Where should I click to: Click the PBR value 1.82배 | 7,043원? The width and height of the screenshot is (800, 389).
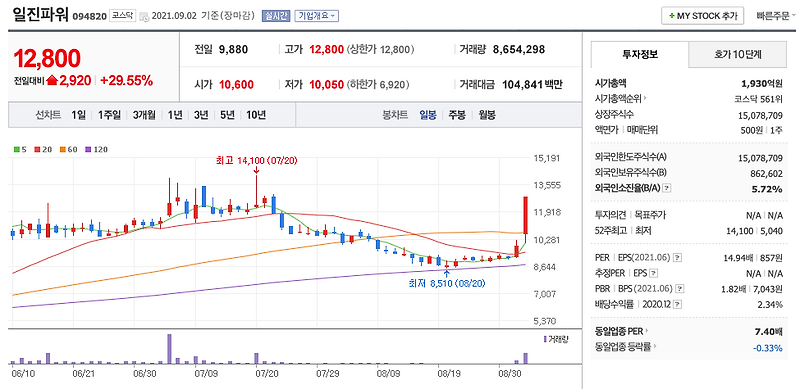752,289
